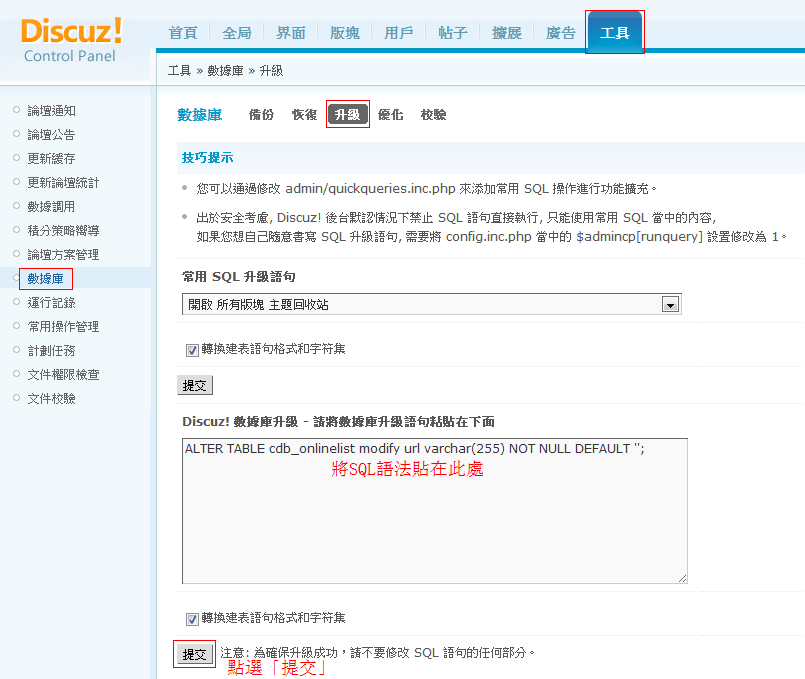Open 運行記錄 sidebar item
This screenshot has height=679, width=805.
point(51,303)
